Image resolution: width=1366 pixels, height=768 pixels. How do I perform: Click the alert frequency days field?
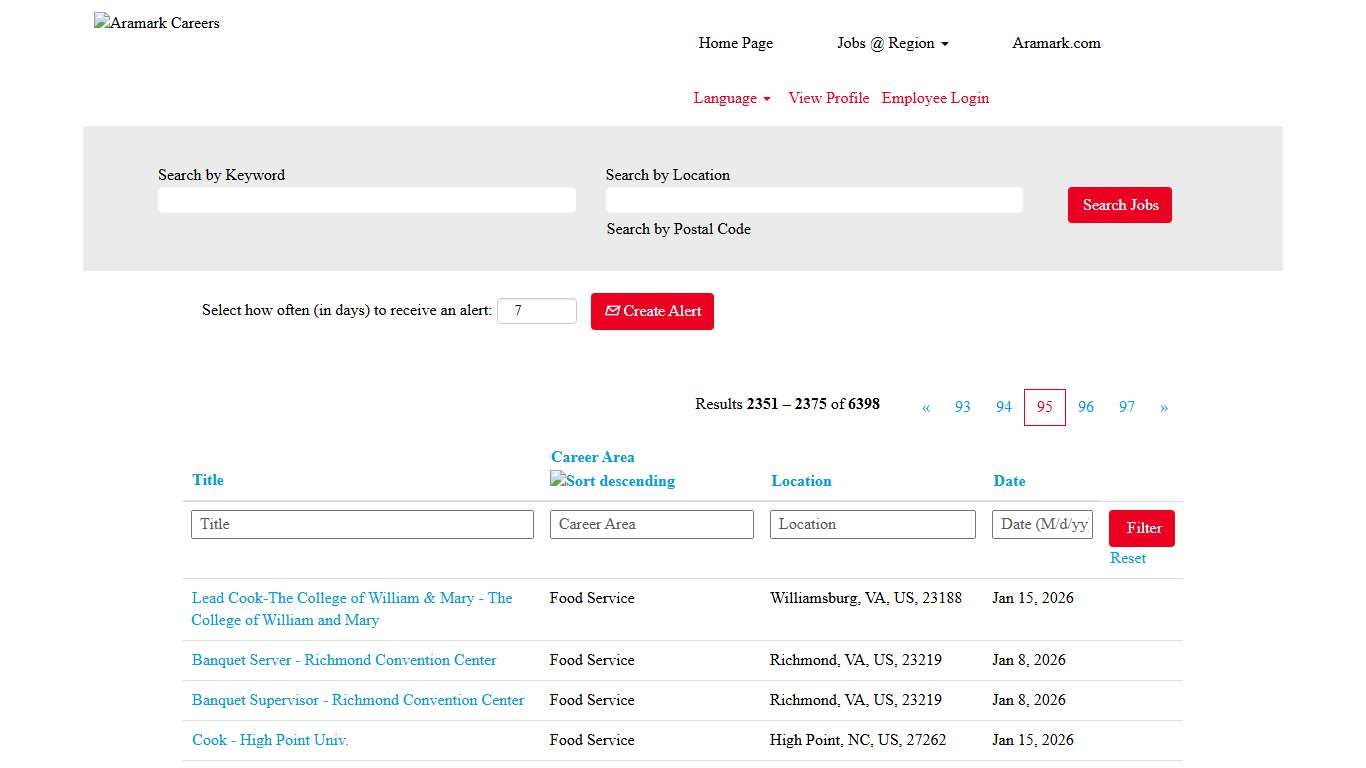tap(537, 311)
